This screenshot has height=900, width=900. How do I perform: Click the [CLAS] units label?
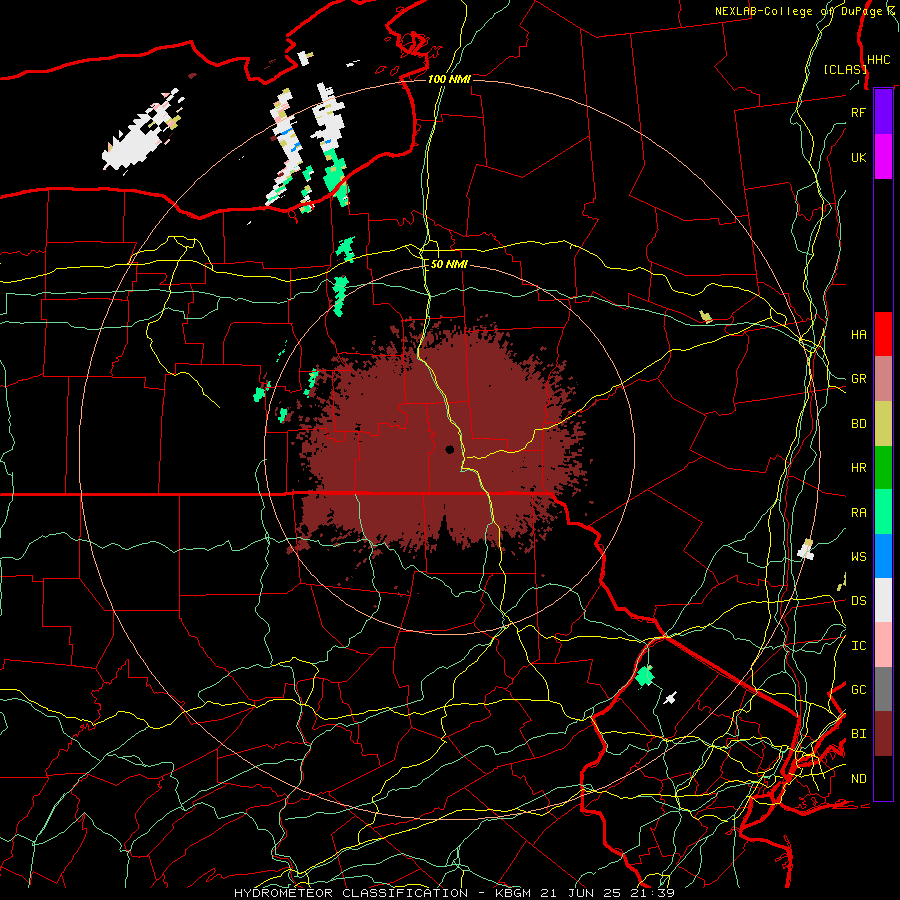click(845, 70)
